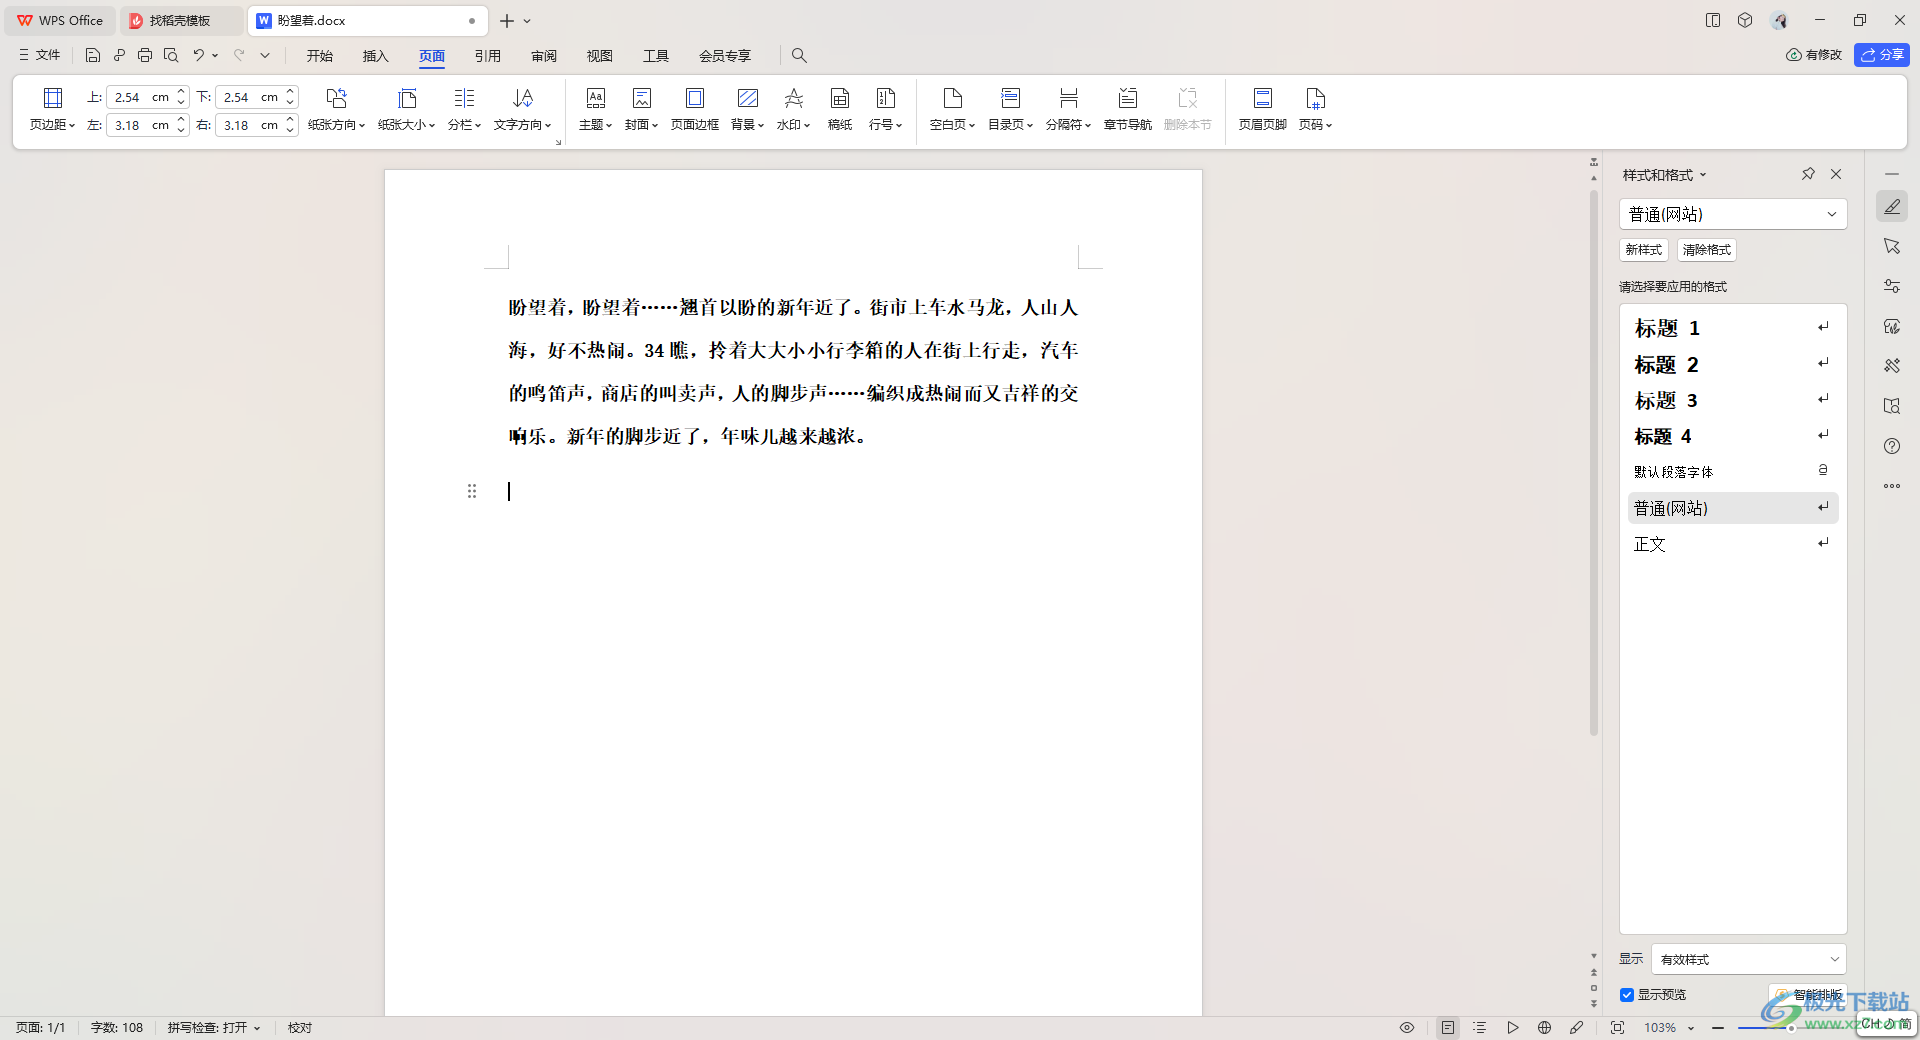Open 纸张方向 paper orientation options
This screenshot has height=1040, width=1920.
pyautogui.click(x=336, y=109)
